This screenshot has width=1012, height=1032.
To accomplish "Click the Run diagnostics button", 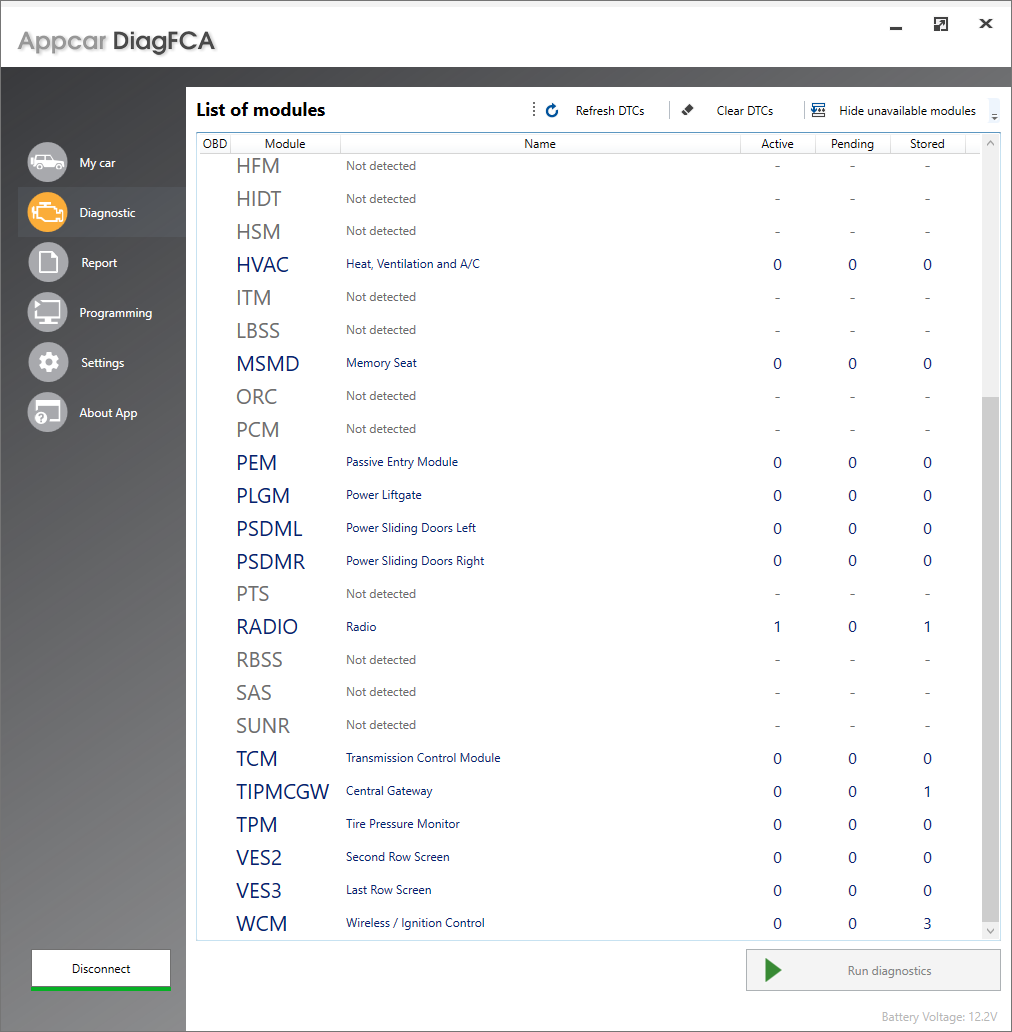I will point(873,970).
